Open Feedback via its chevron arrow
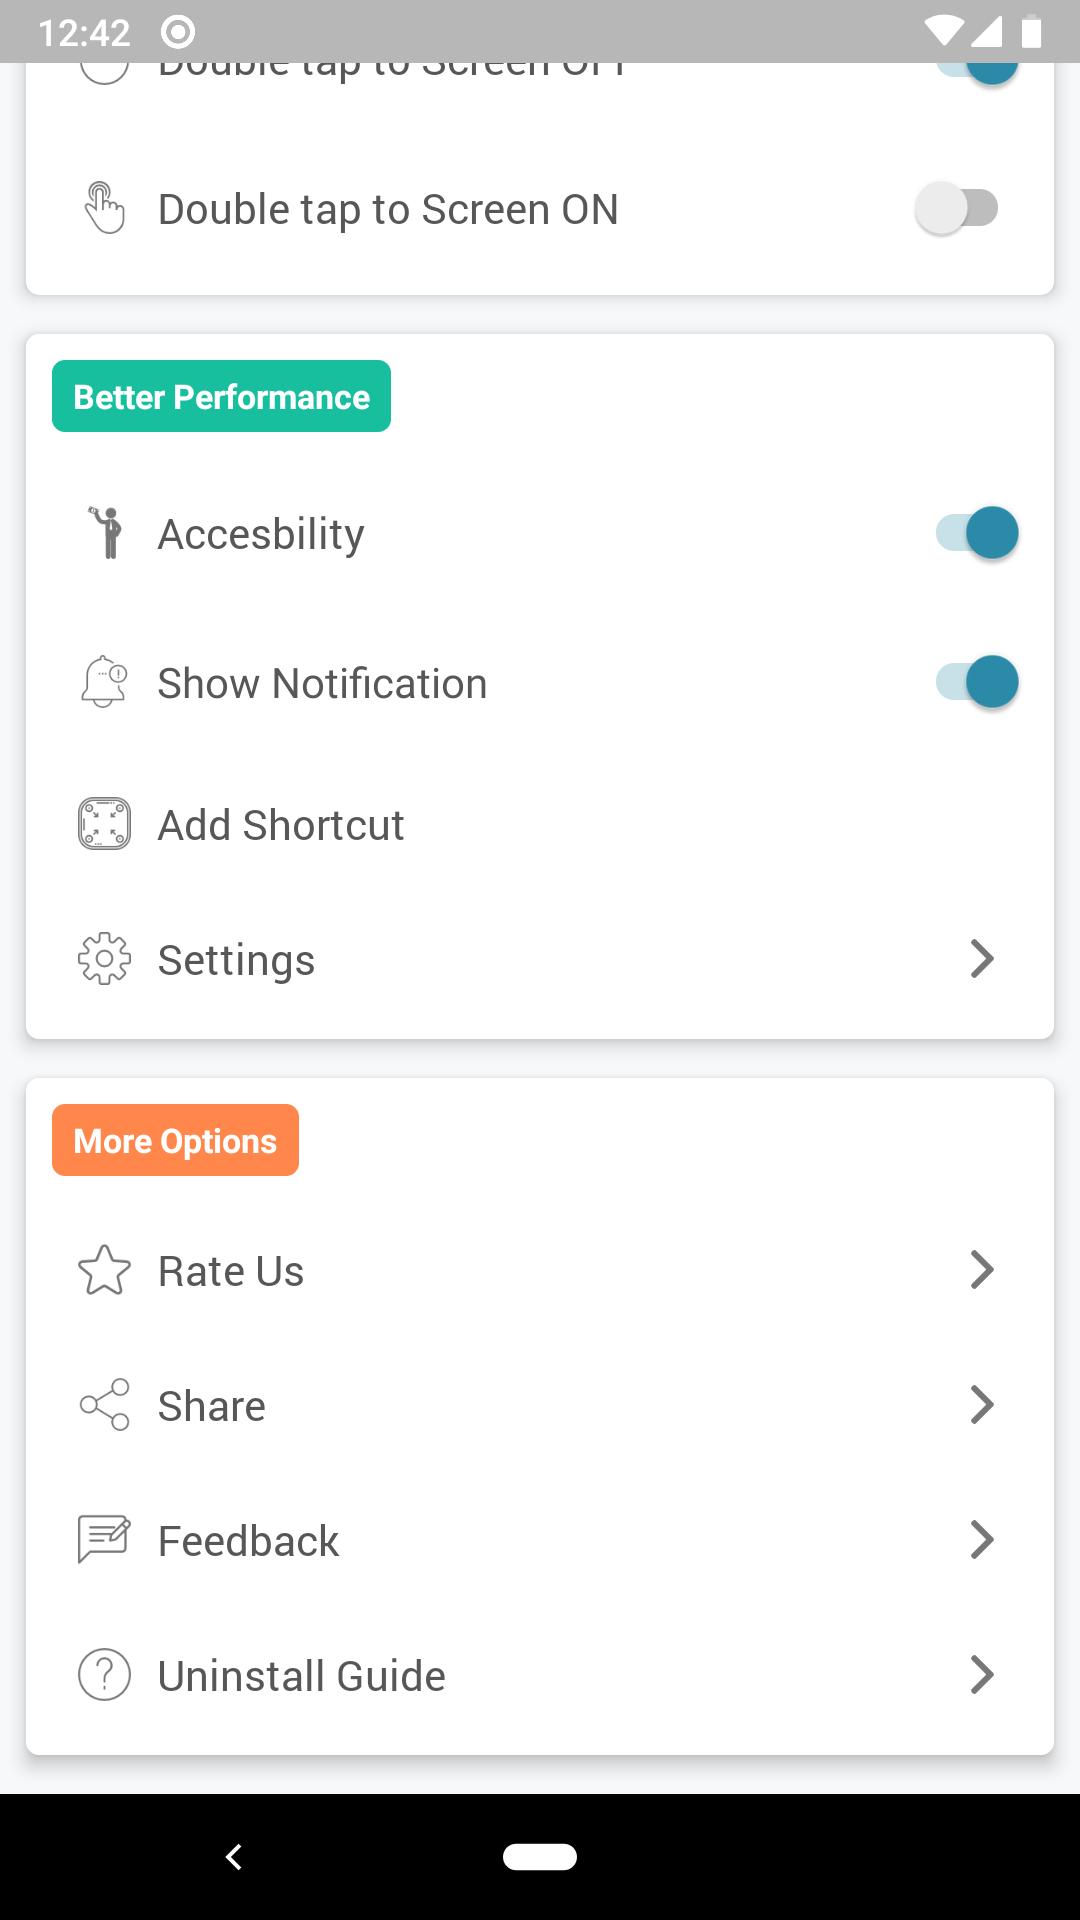This screenshot has height=1920, width=1080. pyautogui.click(x=982, y=1540)
